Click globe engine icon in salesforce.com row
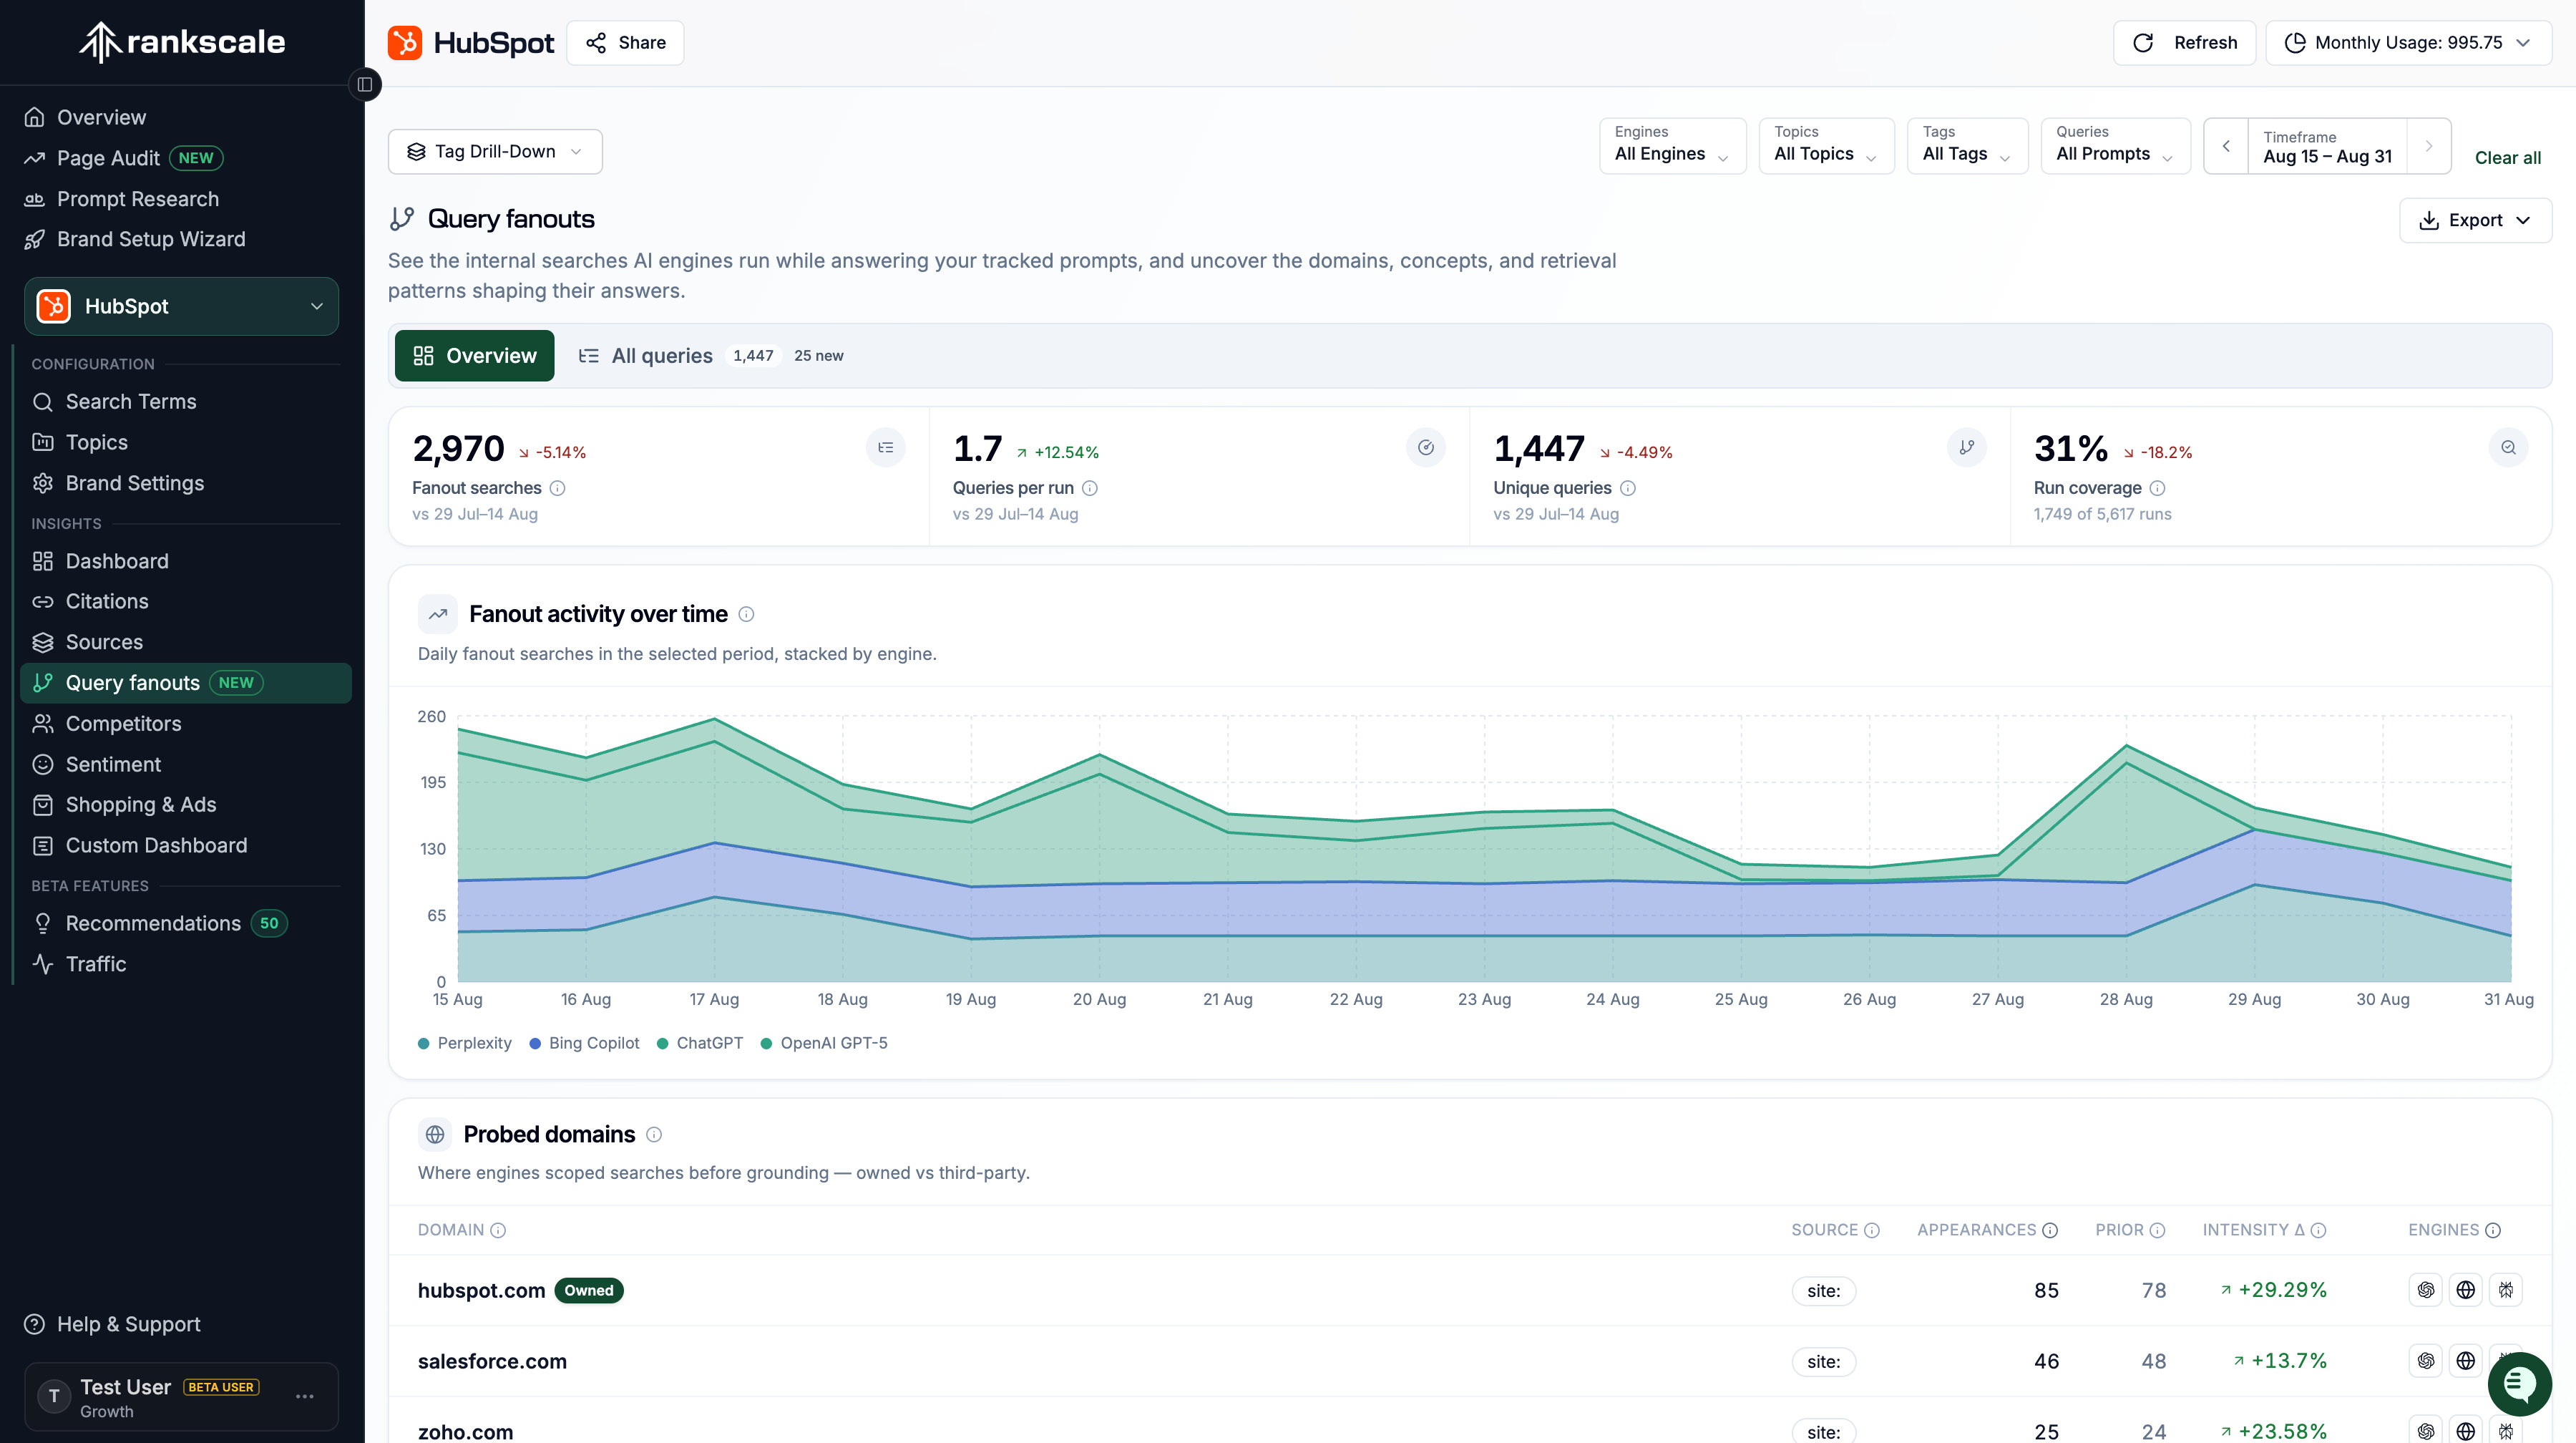This screenshot has height=1443, width=2576. (x=2466, y=1361)
